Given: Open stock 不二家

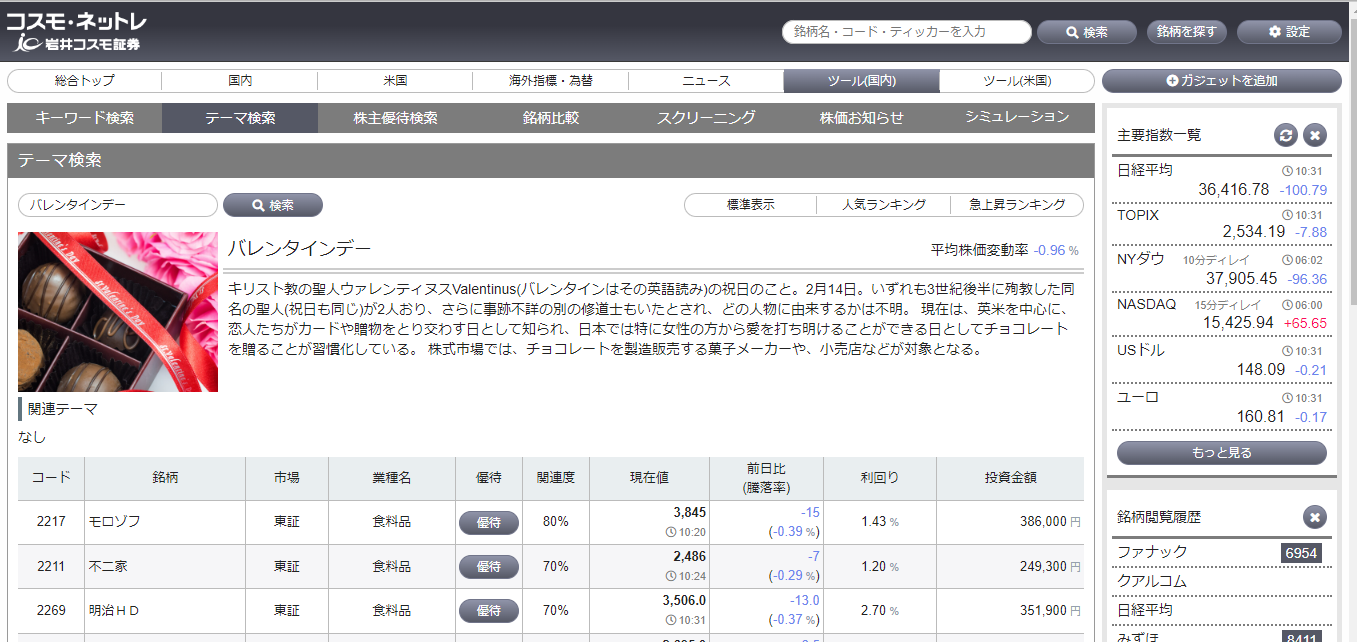Looking at the screenshot, I should coord(108,567).
